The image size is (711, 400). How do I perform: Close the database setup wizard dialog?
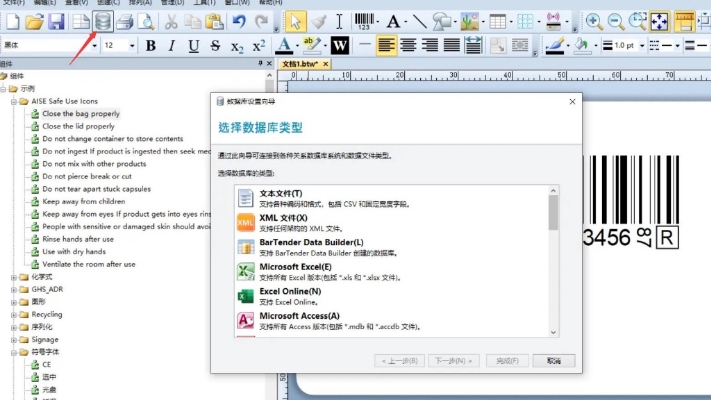[x=572, y=102]
